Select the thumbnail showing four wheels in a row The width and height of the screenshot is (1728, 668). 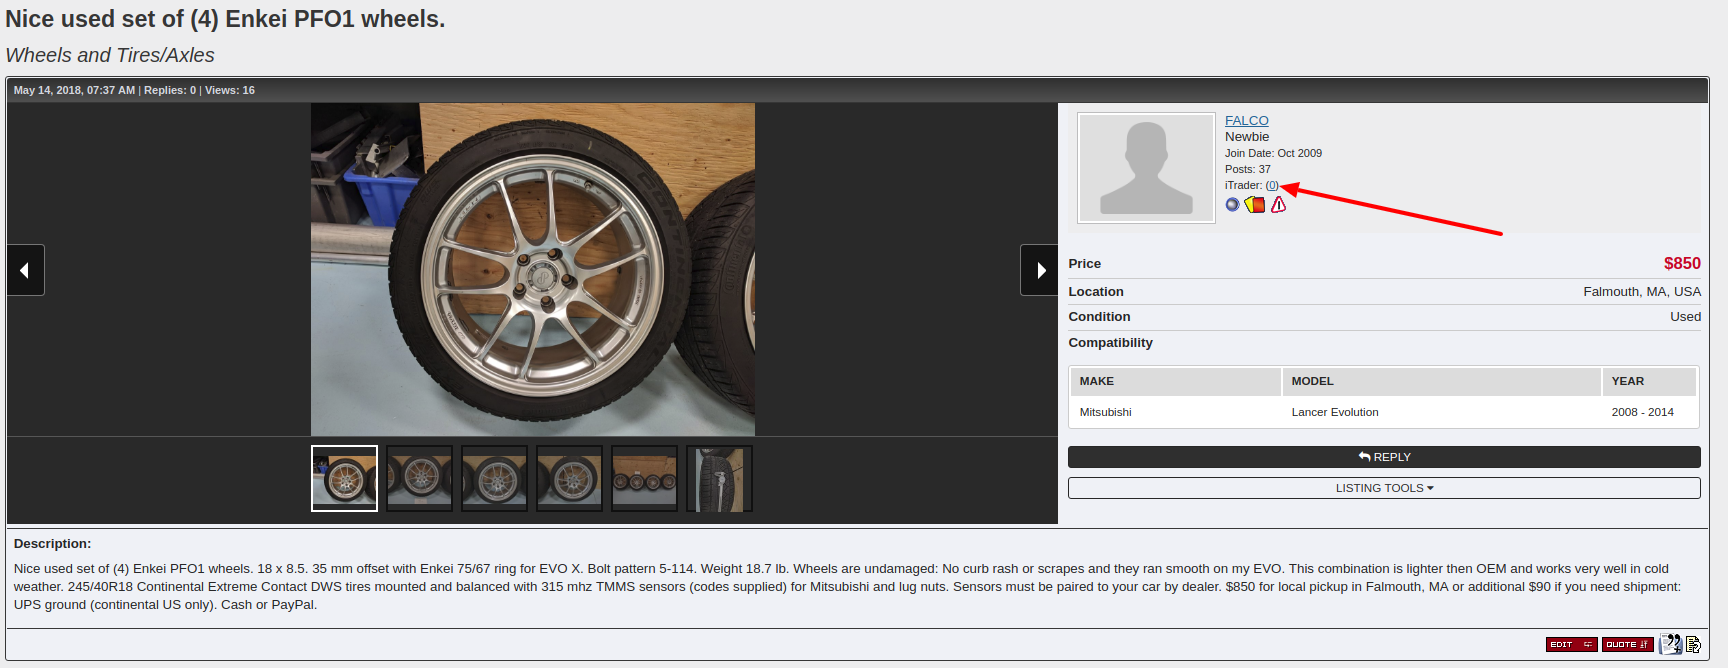pyautogui.click(x=644, y=478)
